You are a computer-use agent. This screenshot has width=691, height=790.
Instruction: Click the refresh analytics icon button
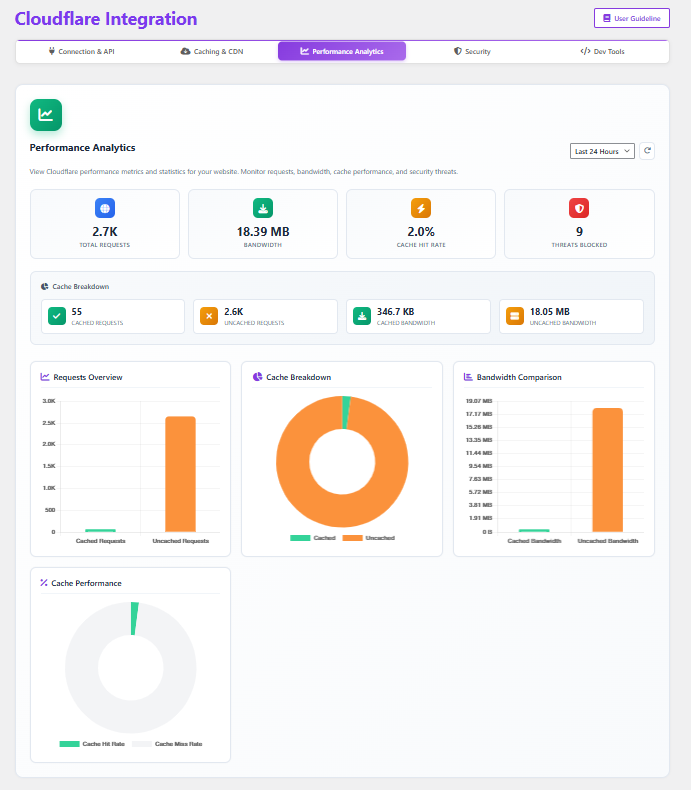click(647, 151)
